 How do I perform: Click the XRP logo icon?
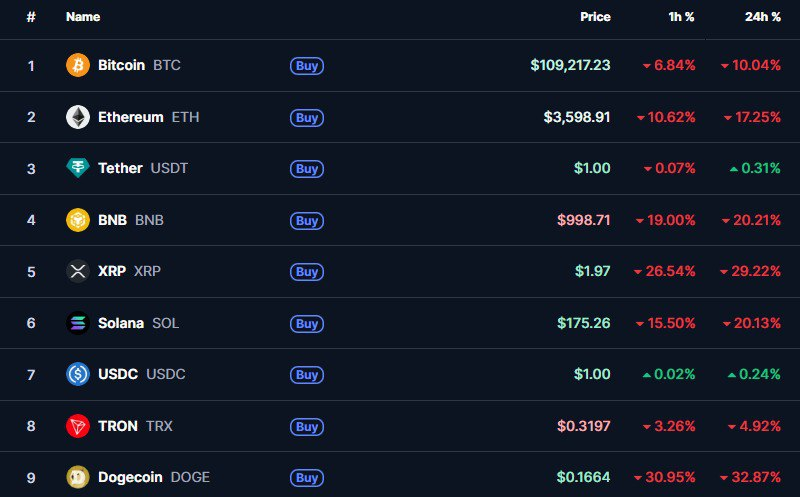tap(77, 271)
